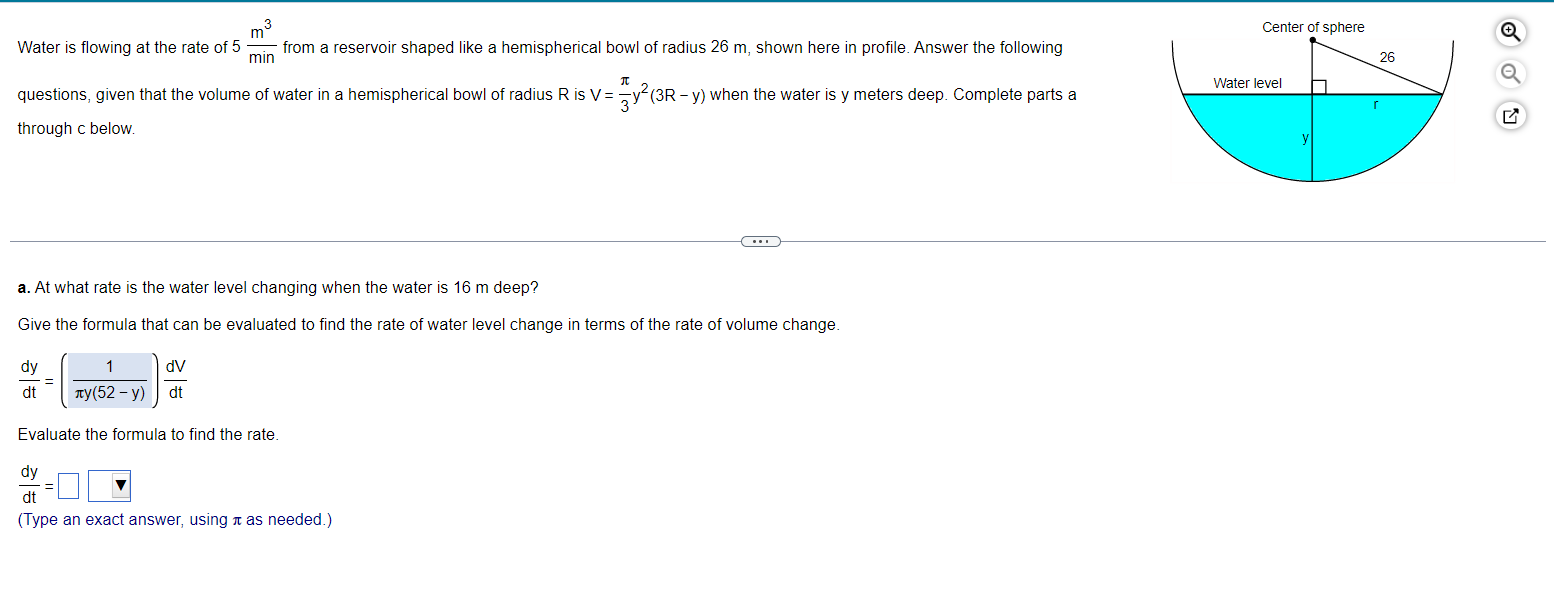The image size is (1554, 595).
Task: Click the r label on the water surface
Action: pyautogui.click(x=1375, y=103)
